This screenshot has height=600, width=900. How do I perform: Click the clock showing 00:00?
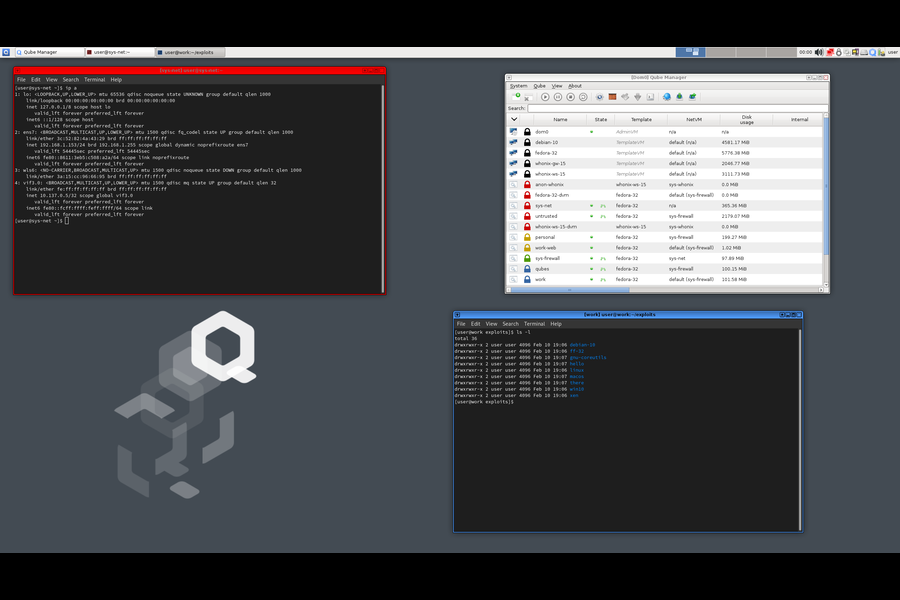click(x=805, y=52)
